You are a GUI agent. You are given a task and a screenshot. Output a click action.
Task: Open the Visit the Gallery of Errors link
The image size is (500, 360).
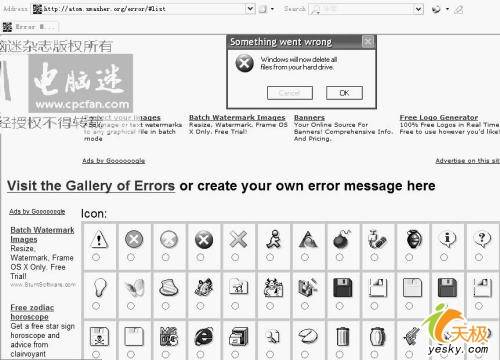point(91,186)
